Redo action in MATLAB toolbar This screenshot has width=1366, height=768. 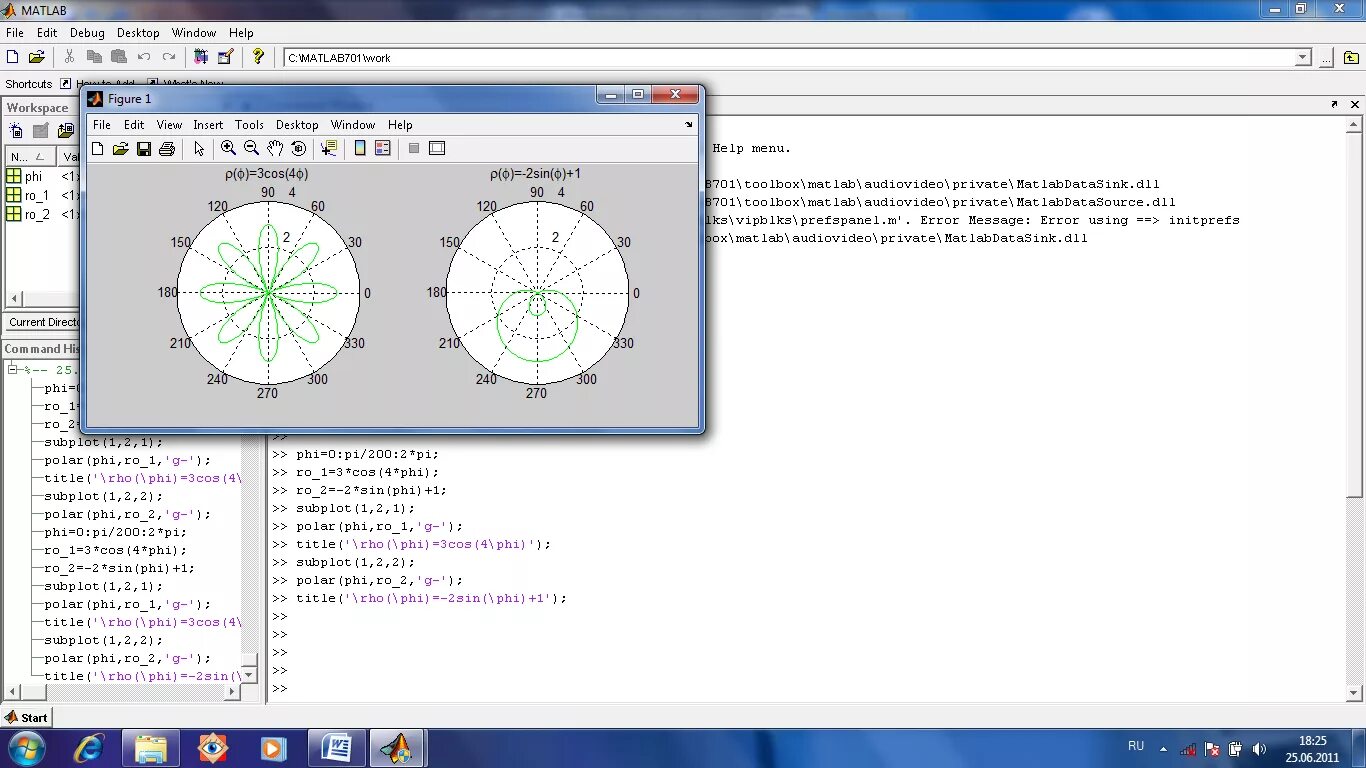pos(169,57)
